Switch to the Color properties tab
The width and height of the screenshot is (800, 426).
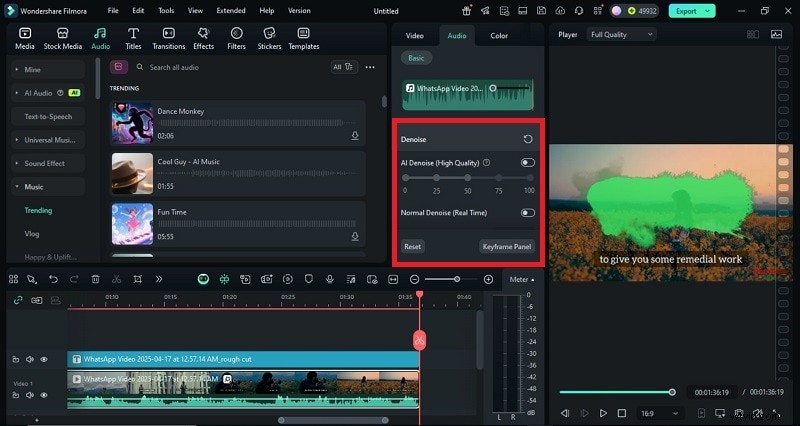(x=499, y=35)
